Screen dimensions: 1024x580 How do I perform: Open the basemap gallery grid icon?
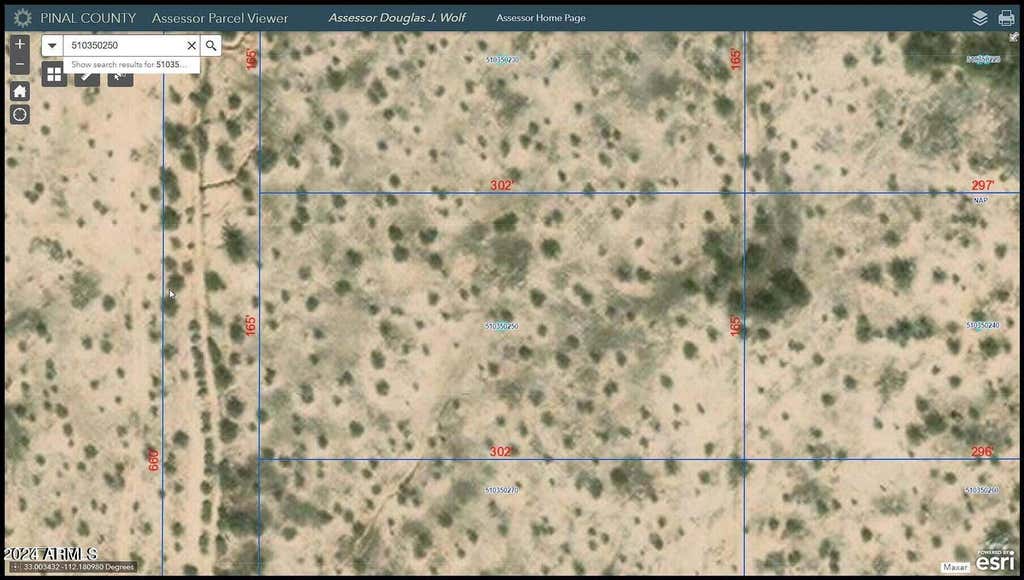54,74
